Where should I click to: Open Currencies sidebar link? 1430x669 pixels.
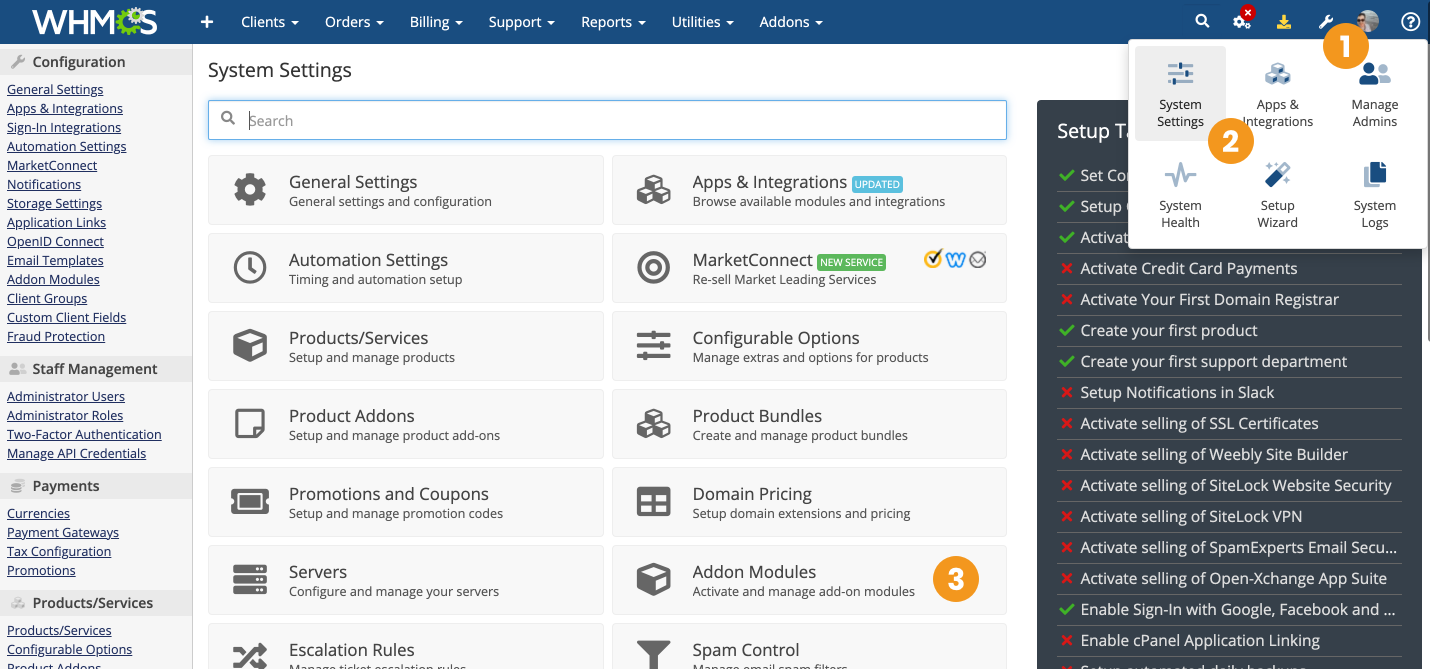pyautogui.click(x=38, y=513)
